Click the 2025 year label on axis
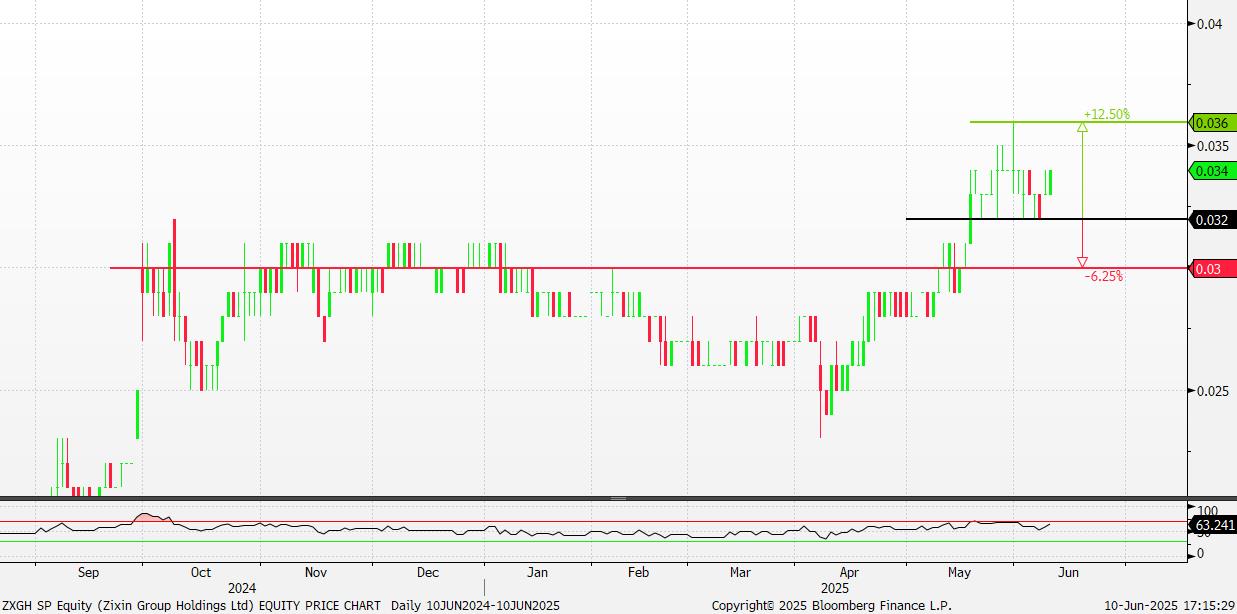Viewport: 1237px width, 614px height. pos(834,589)
